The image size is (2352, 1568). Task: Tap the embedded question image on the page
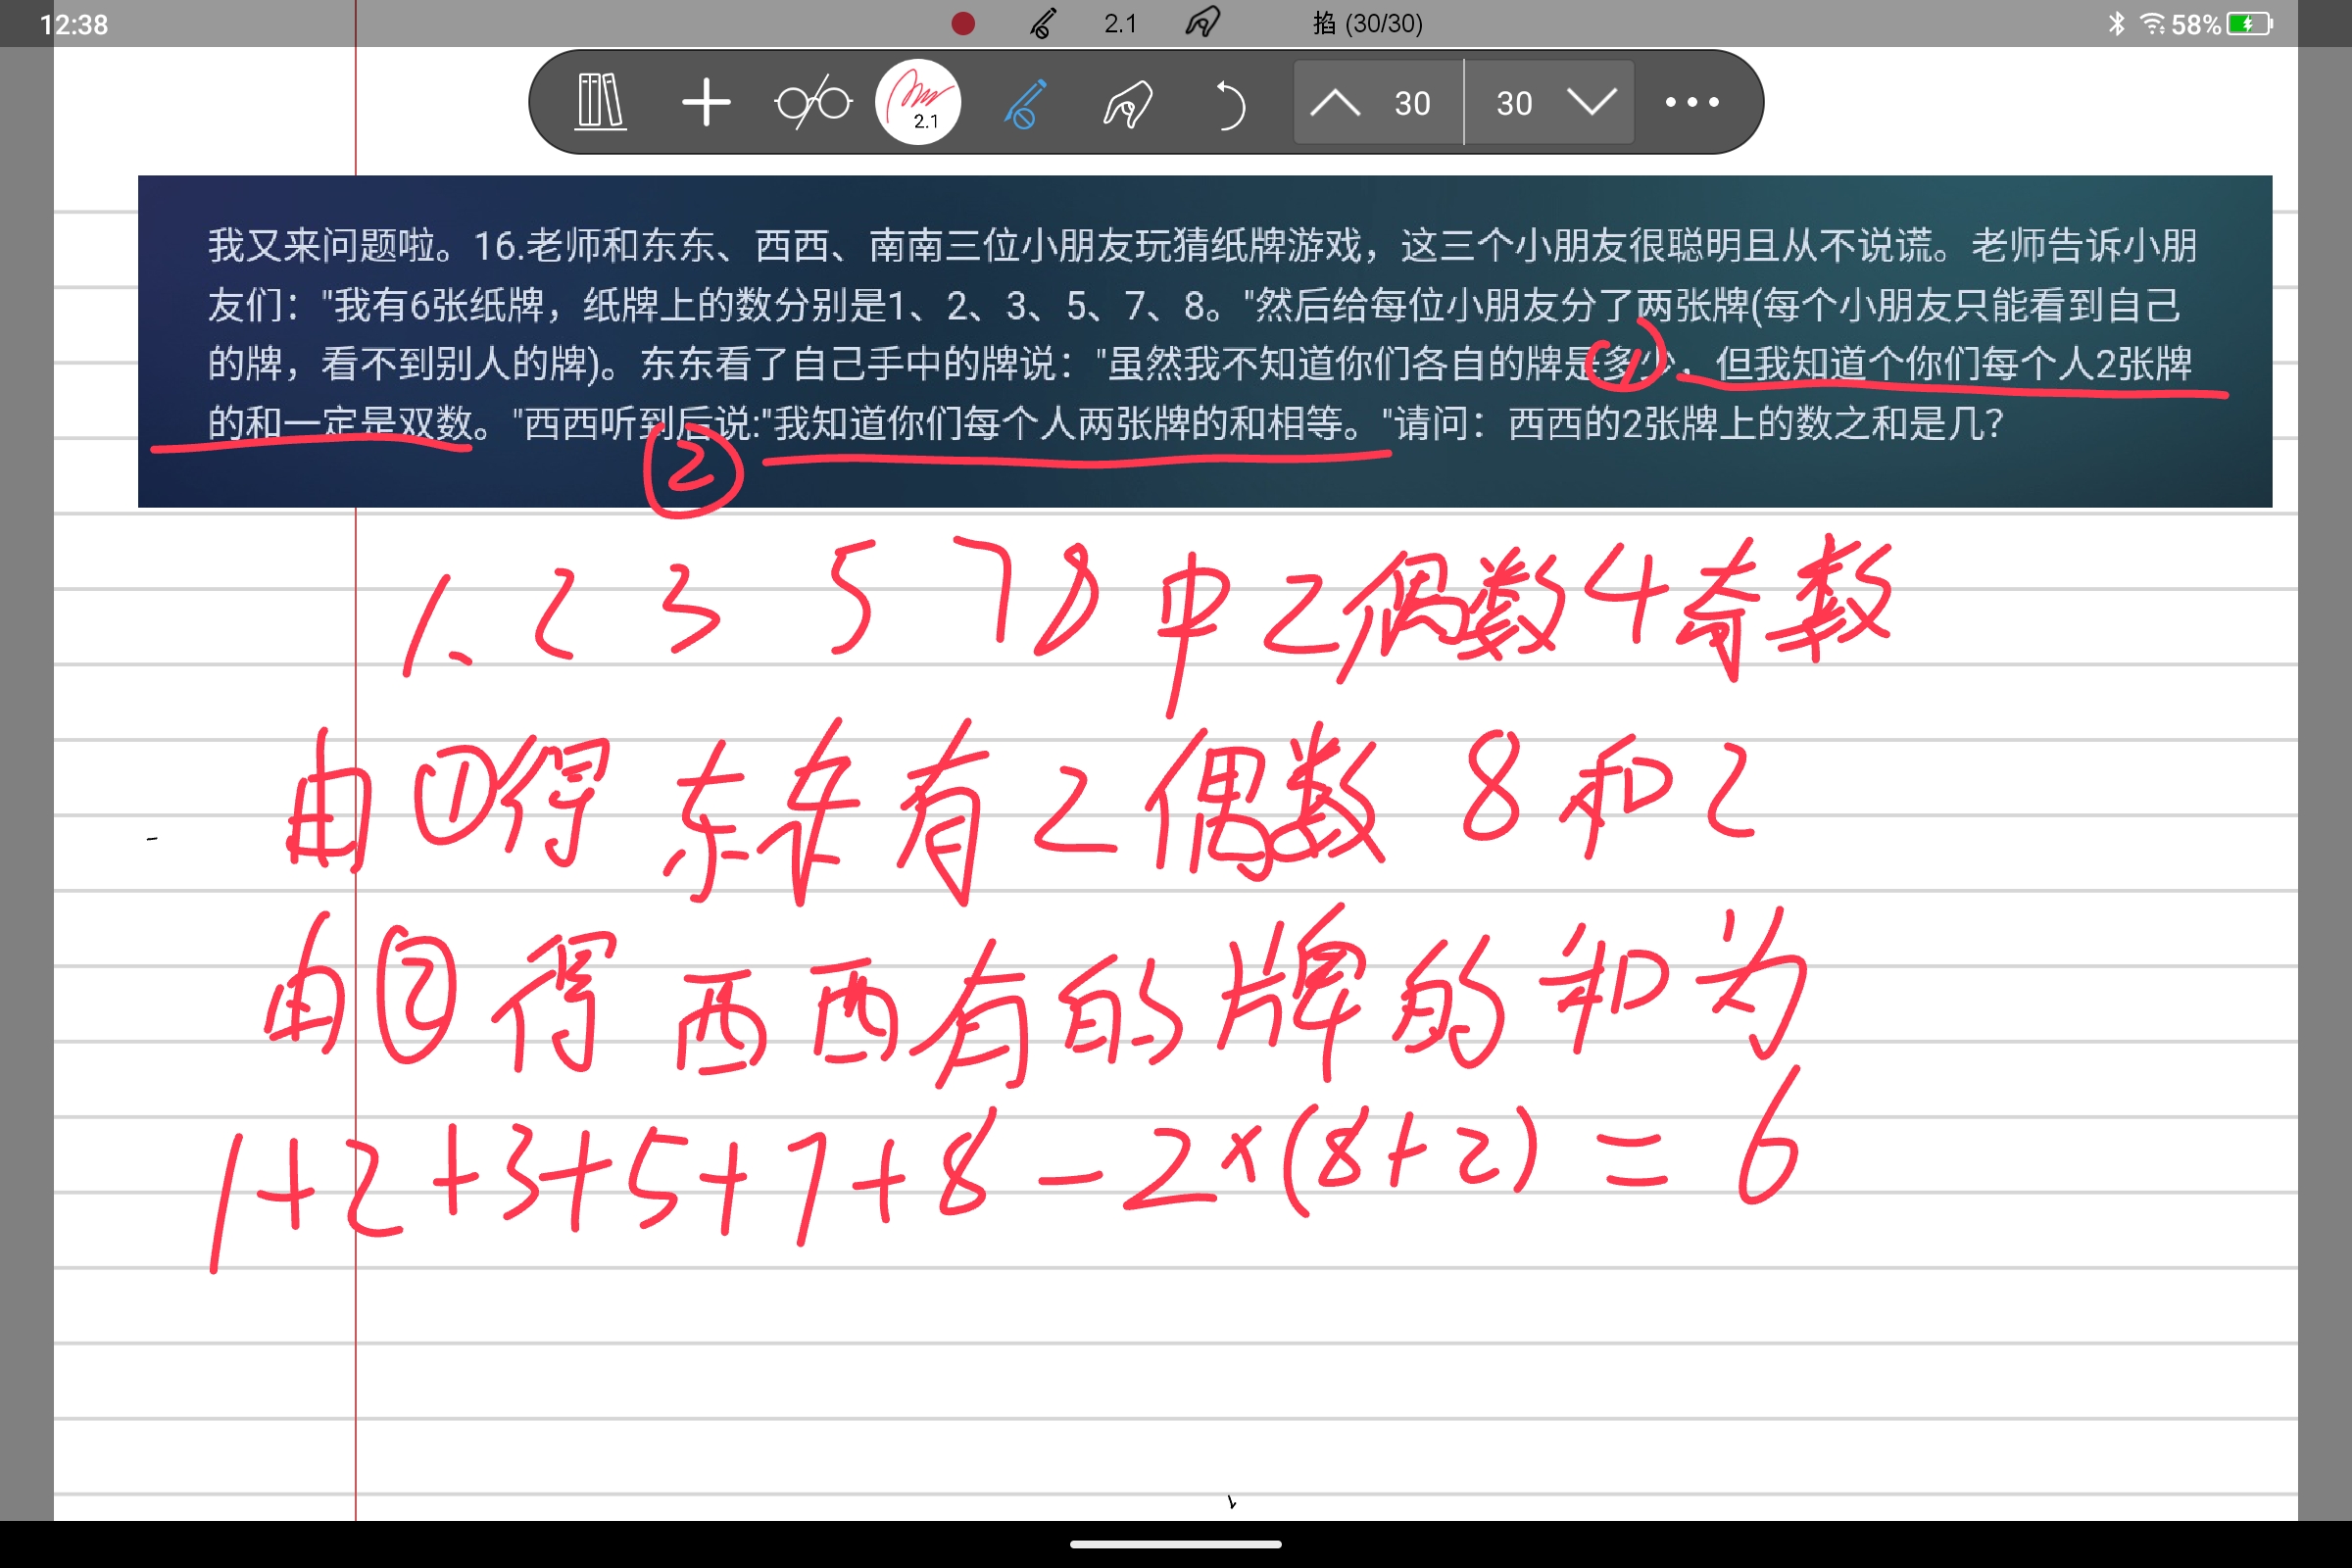(1204, 341)
